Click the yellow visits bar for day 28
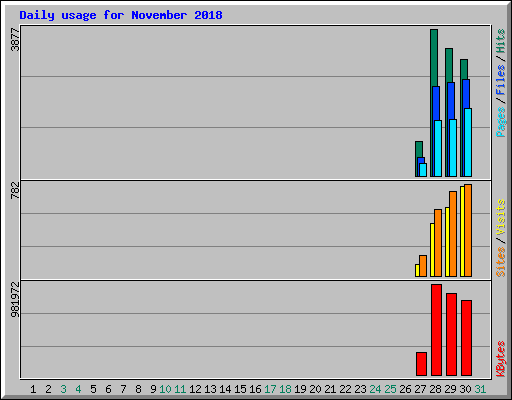The image size is (512, 400). (x=432, y=250)
